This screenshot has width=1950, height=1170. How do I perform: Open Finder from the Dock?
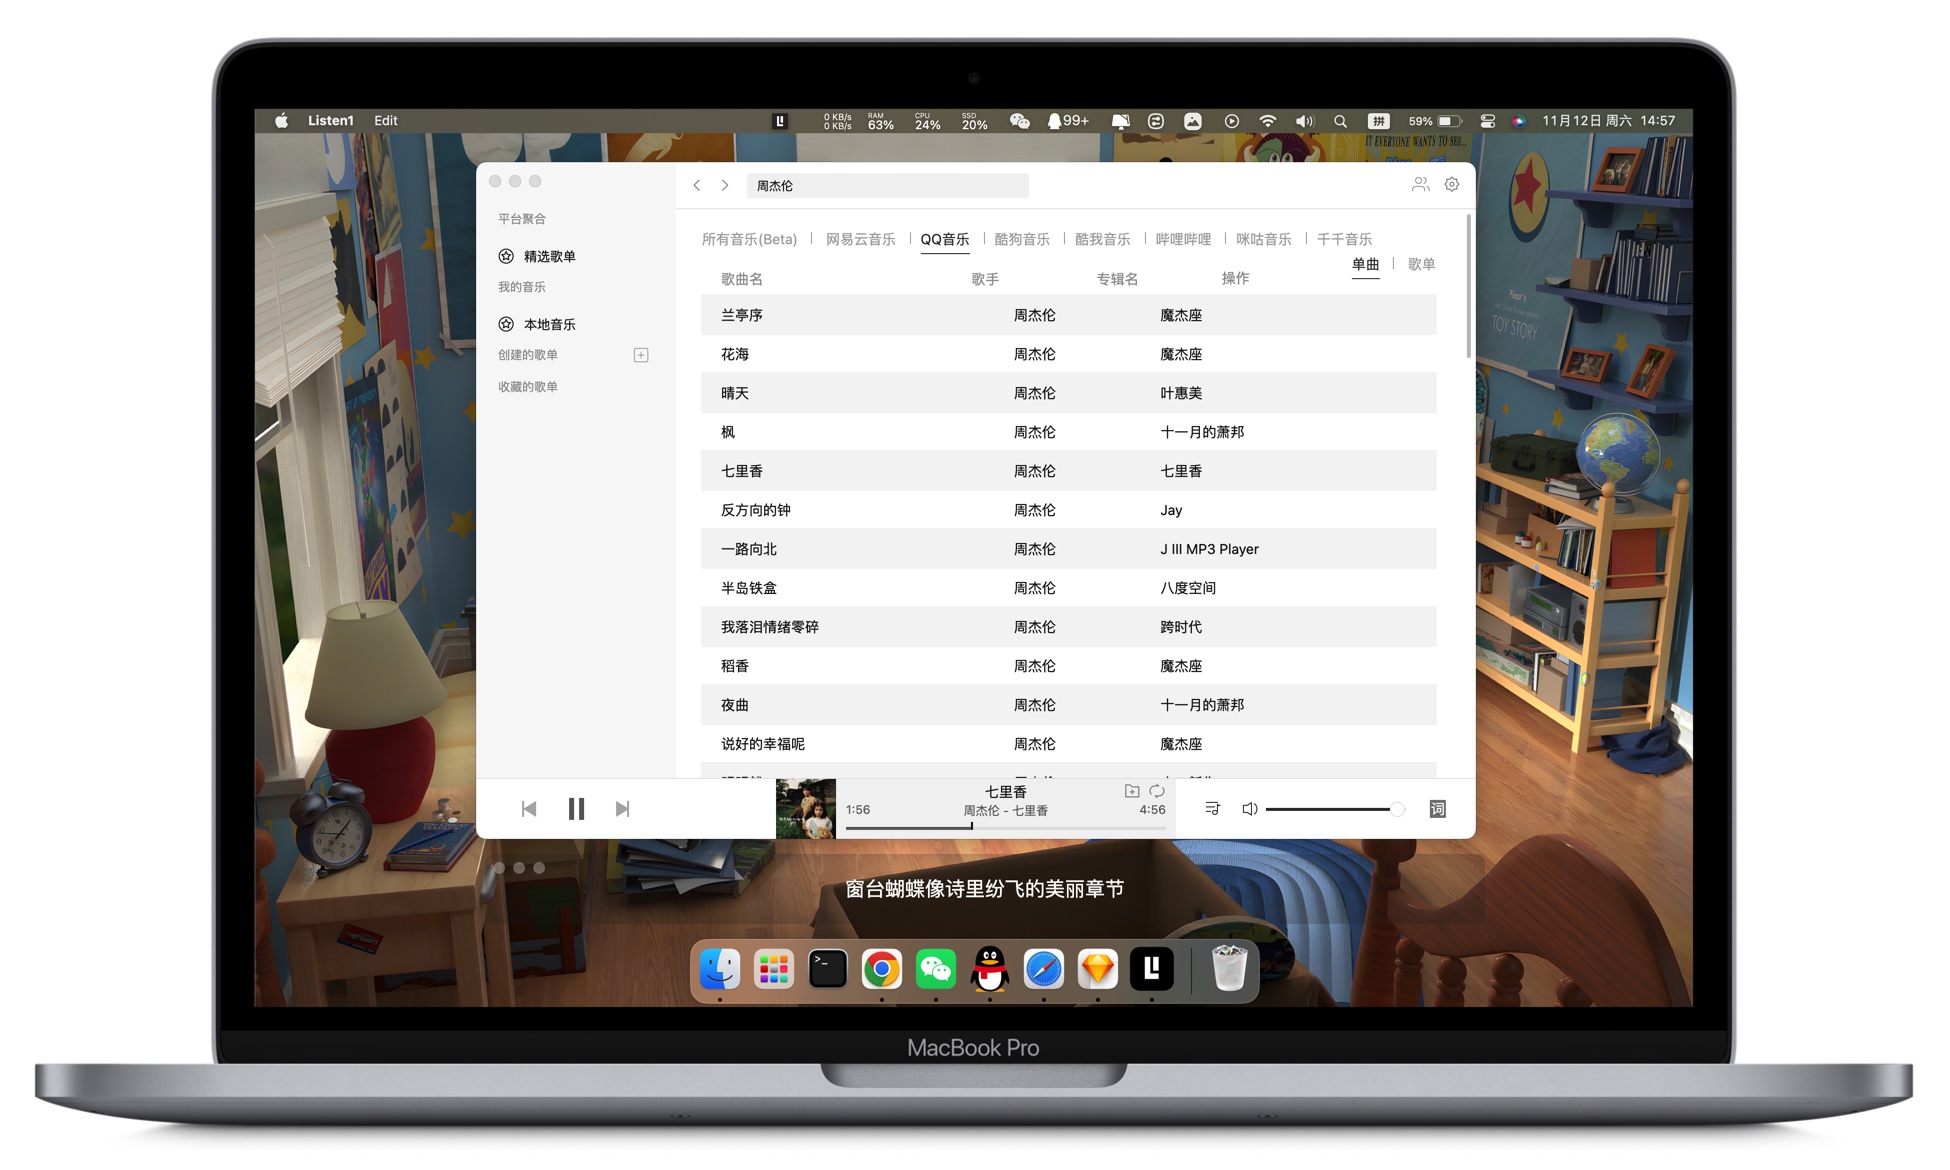[719, 968]
